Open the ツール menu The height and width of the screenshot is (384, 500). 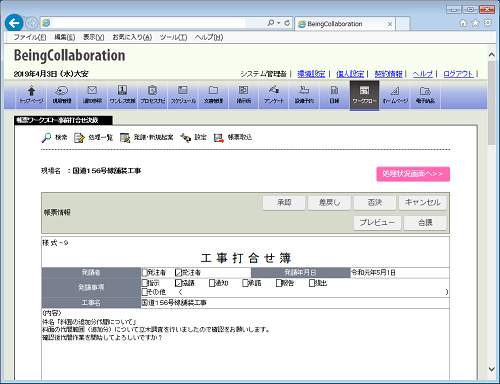[x=173, y=37]
